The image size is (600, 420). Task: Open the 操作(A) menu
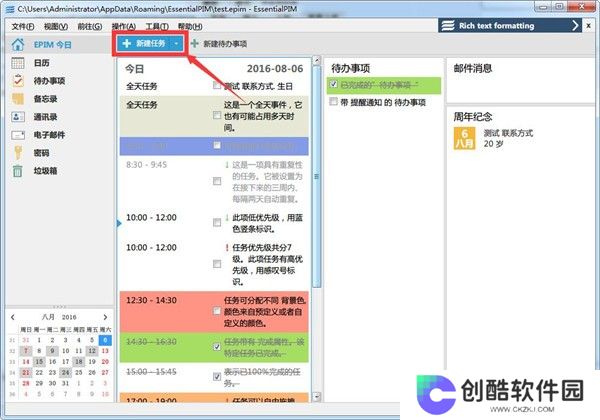(x=124, y=26)
